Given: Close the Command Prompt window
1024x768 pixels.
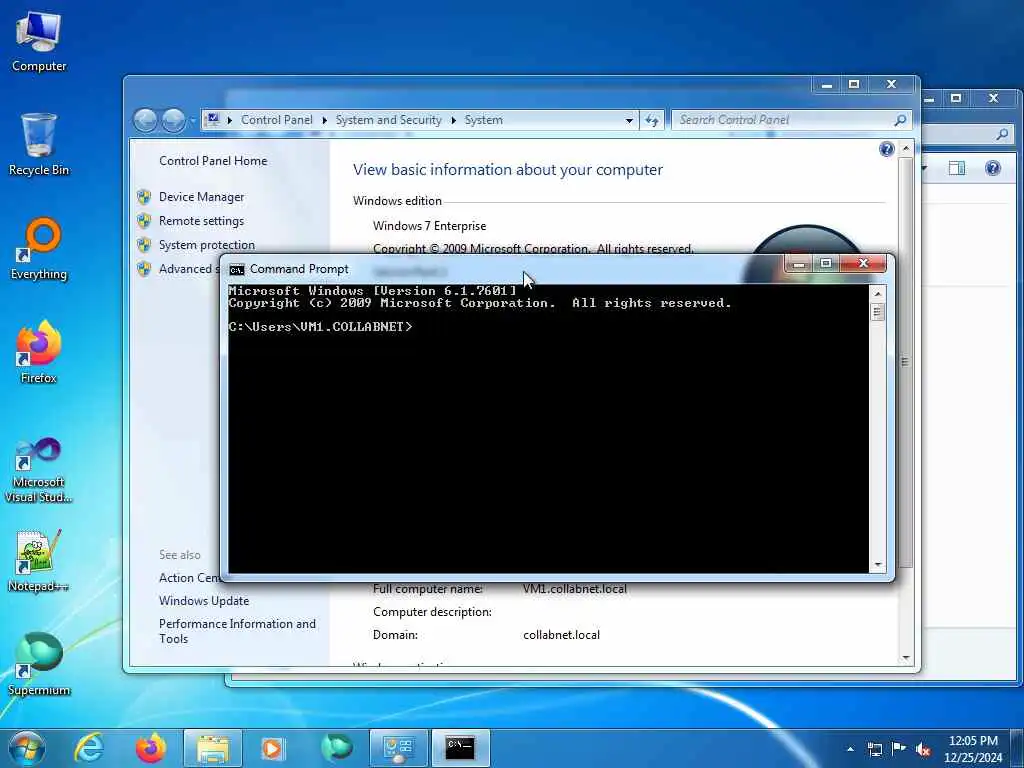Looking at the screenshot, I should [x=863, y=263].
